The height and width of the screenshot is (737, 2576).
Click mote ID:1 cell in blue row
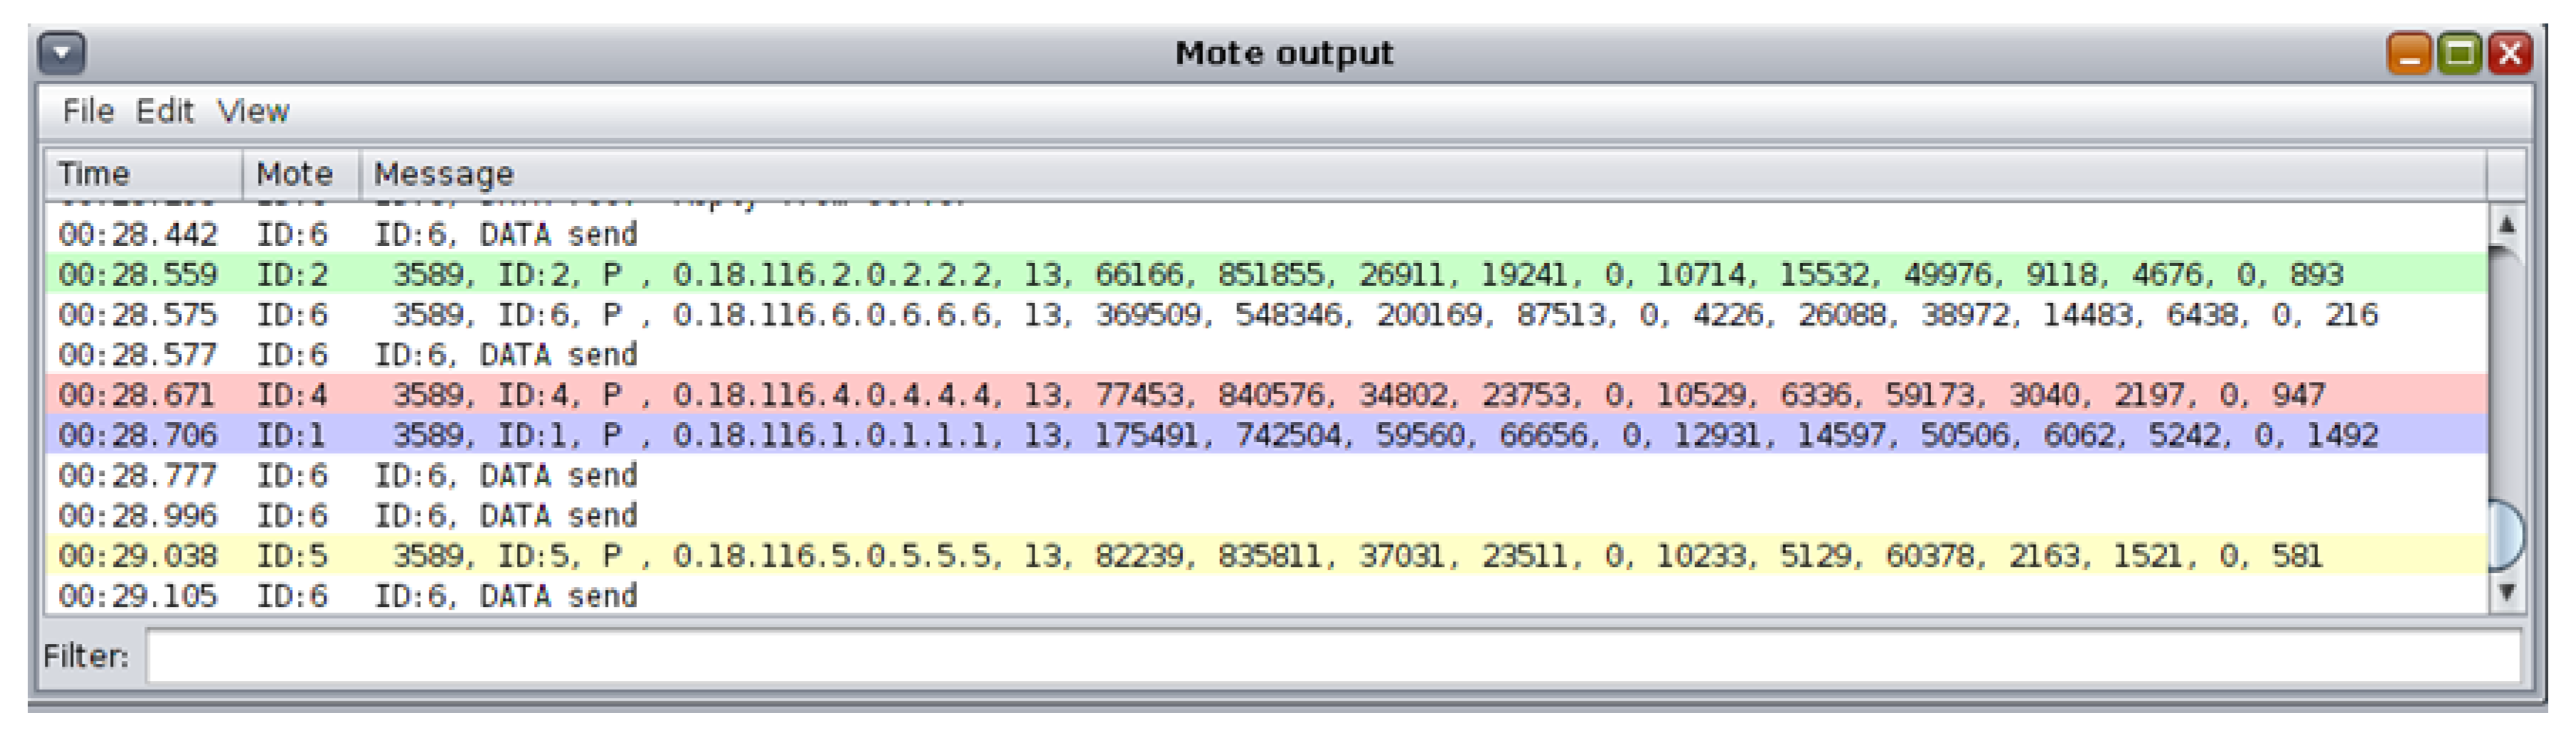[292, 435]
